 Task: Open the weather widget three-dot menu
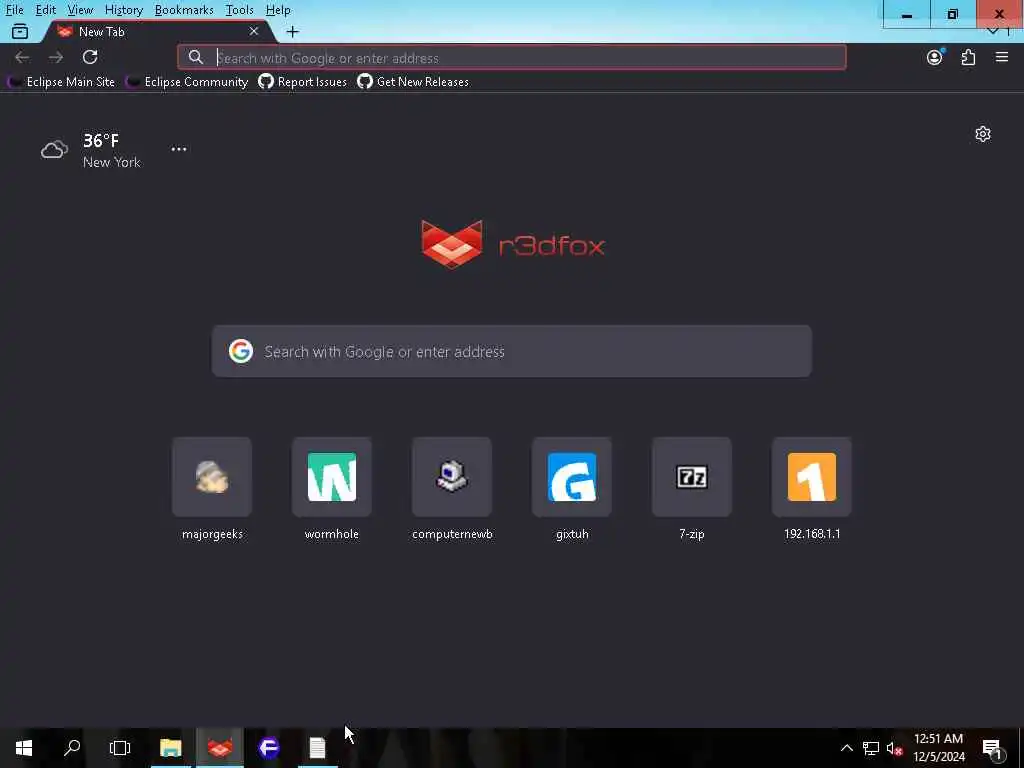[x=179, y=149]
